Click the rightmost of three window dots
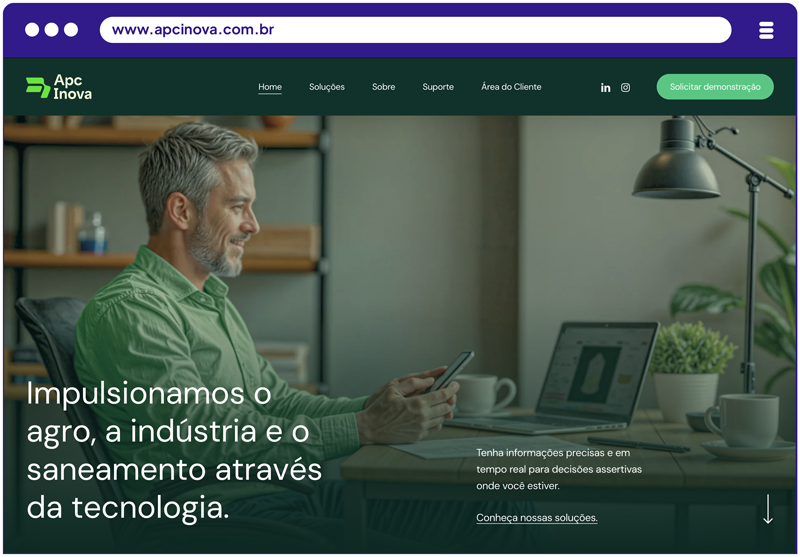800x557 pixels. pos(71,30)
